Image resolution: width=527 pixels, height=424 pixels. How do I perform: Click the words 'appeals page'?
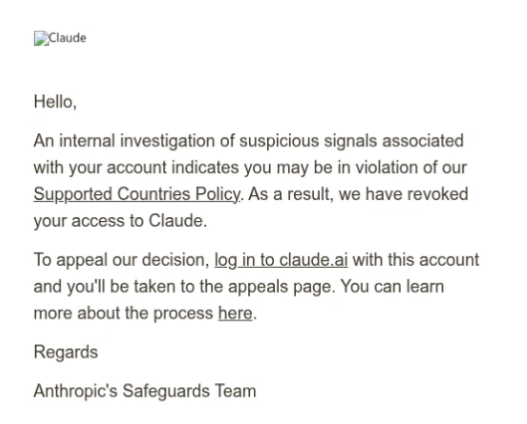click(x=282, y=287)
